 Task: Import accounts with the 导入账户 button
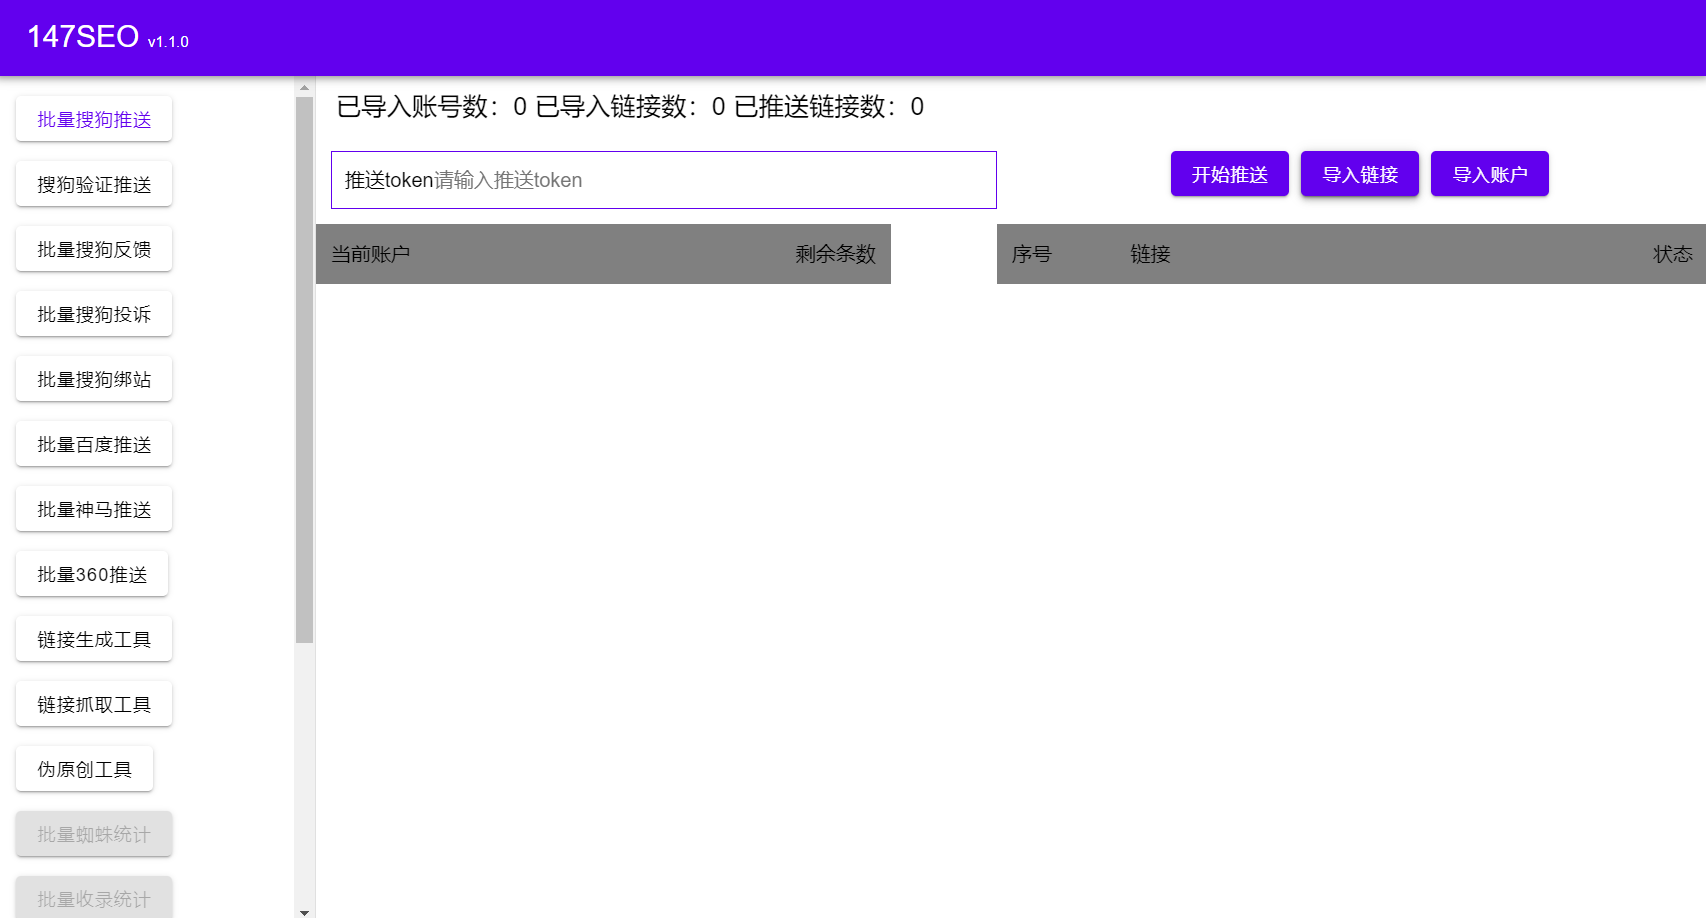pos(1490,174)
